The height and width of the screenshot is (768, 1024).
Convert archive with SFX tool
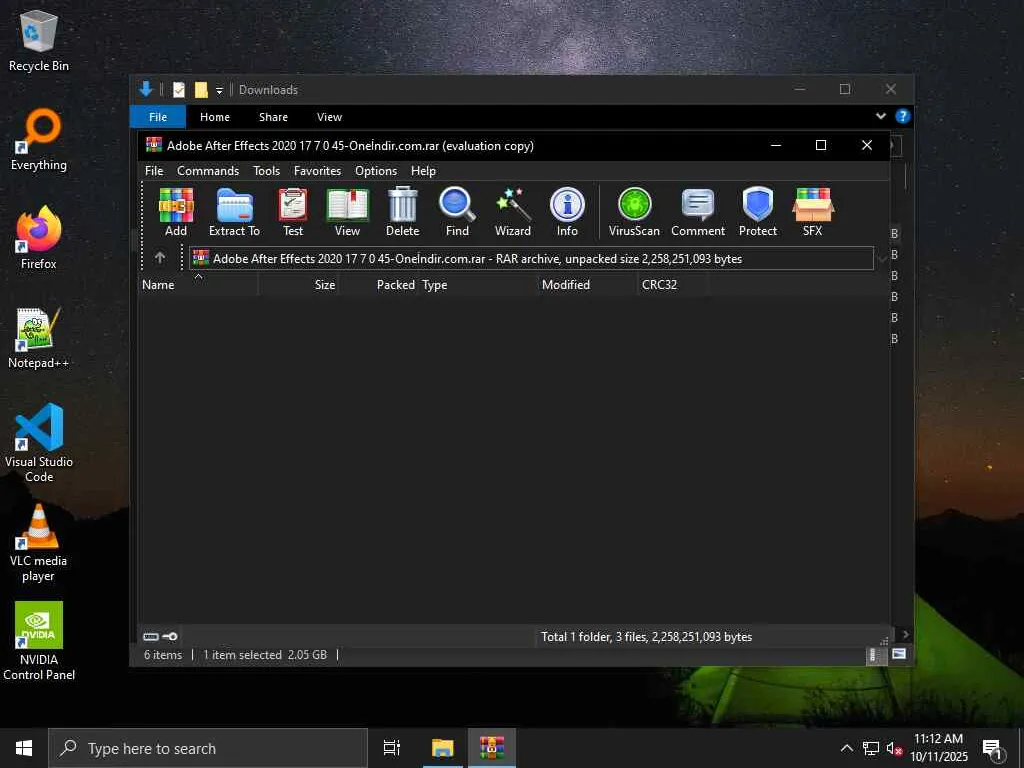click(x=812, y=212)
